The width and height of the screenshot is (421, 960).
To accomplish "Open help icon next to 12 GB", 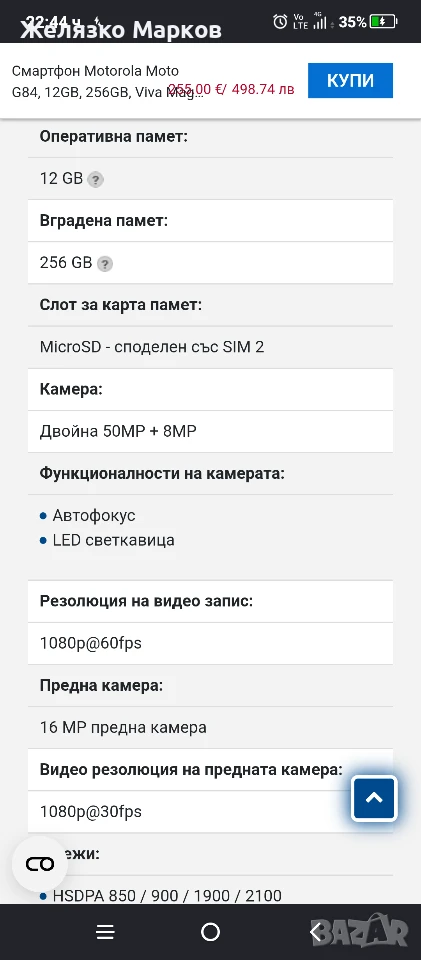I will 95,179.
